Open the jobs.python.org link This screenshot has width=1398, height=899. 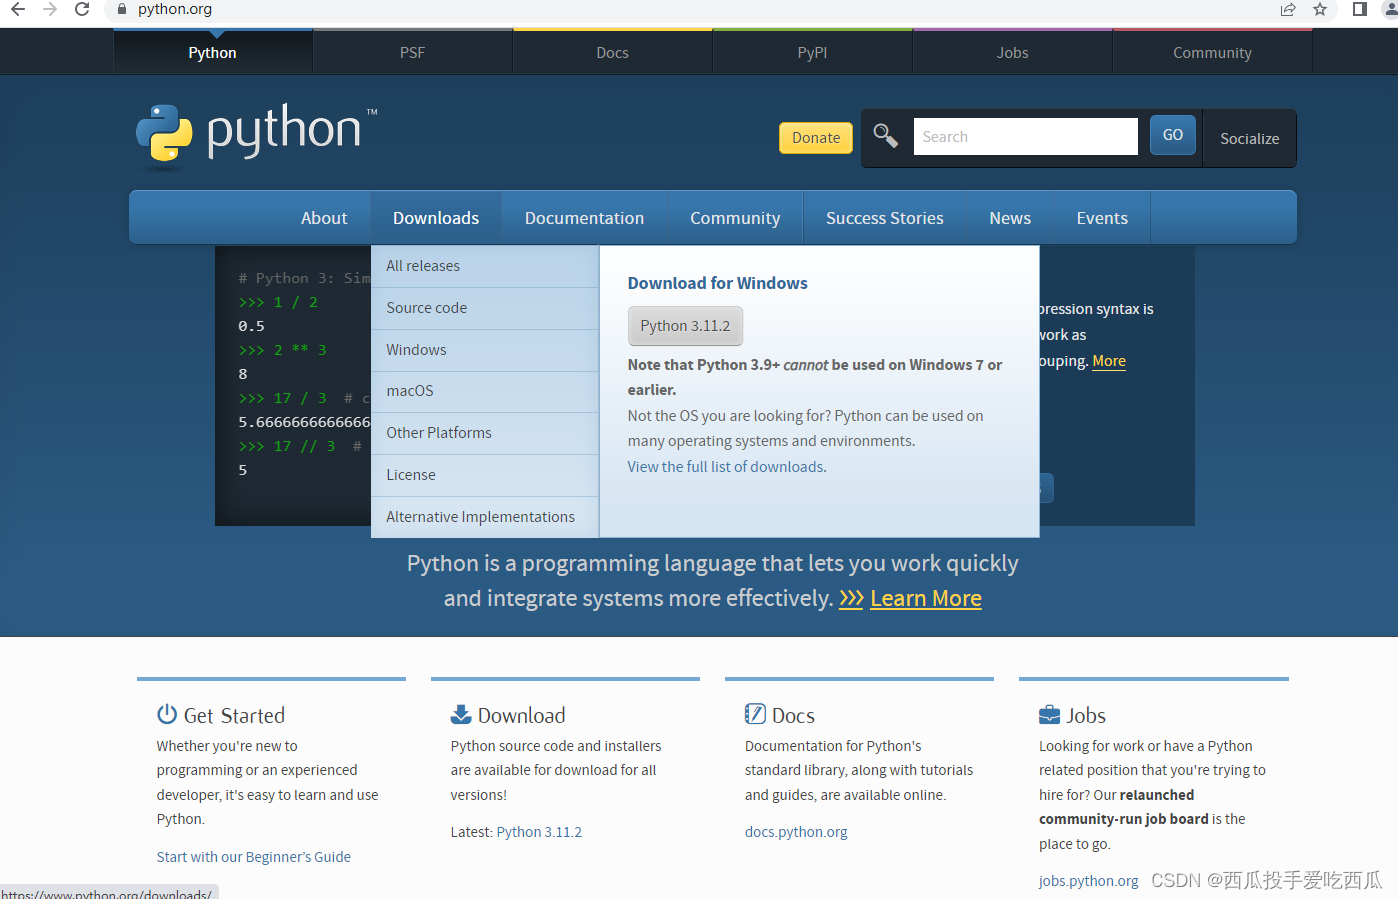tap(1088, 881)
